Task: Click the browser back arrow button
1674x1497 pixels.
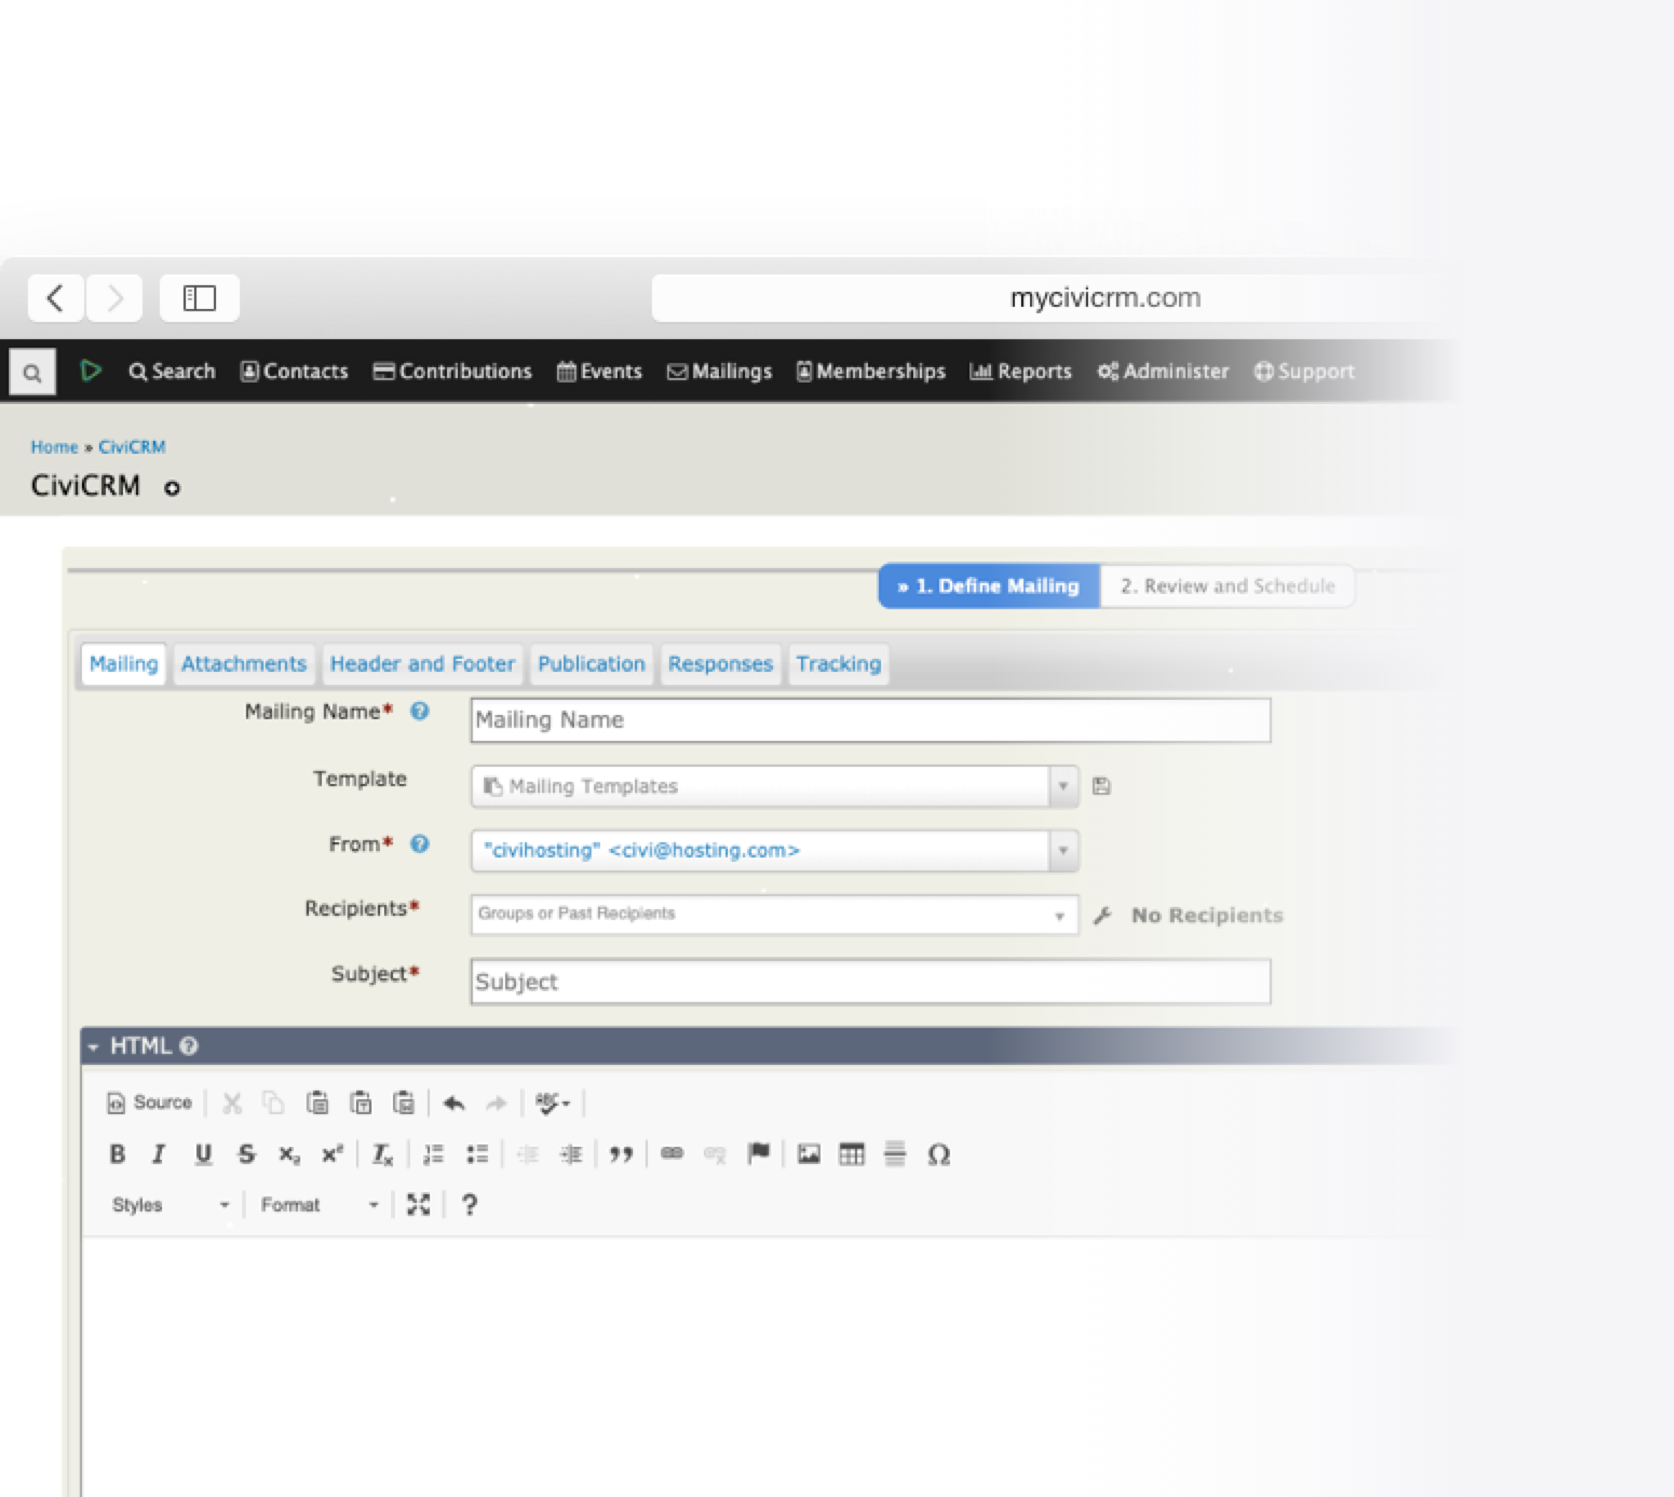Action: point(55,297)
